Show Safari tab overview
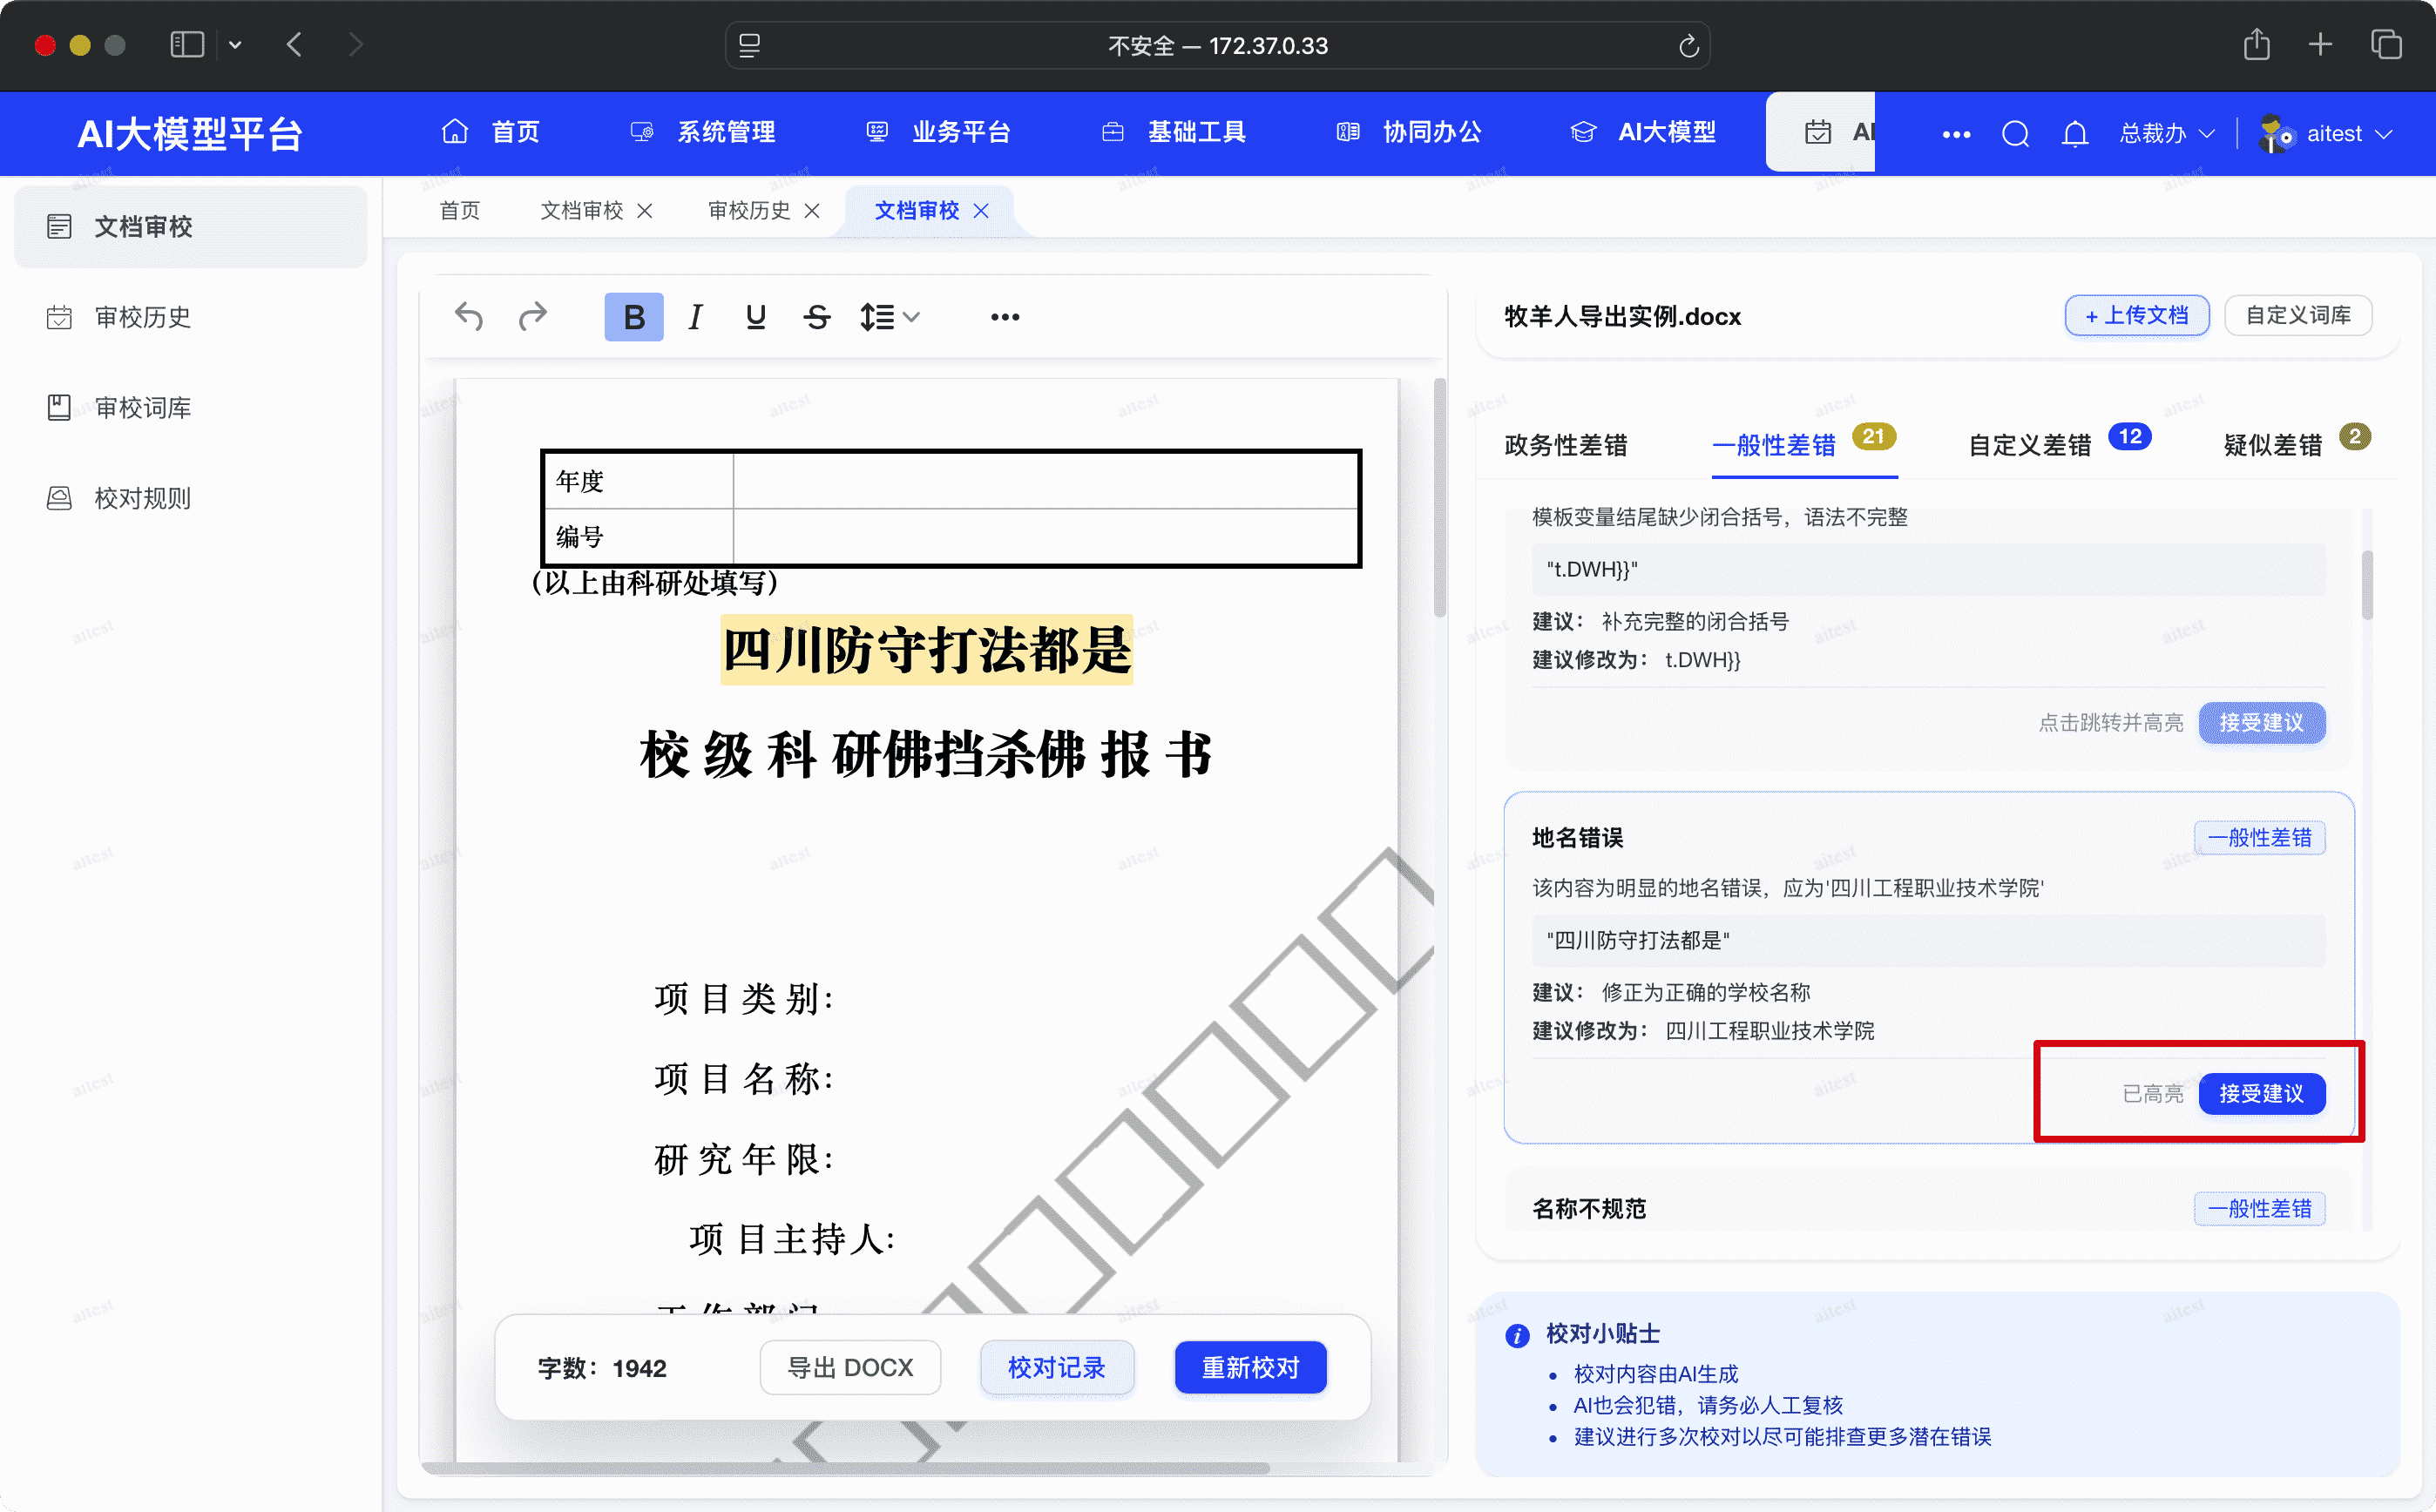 (2386, 45)
